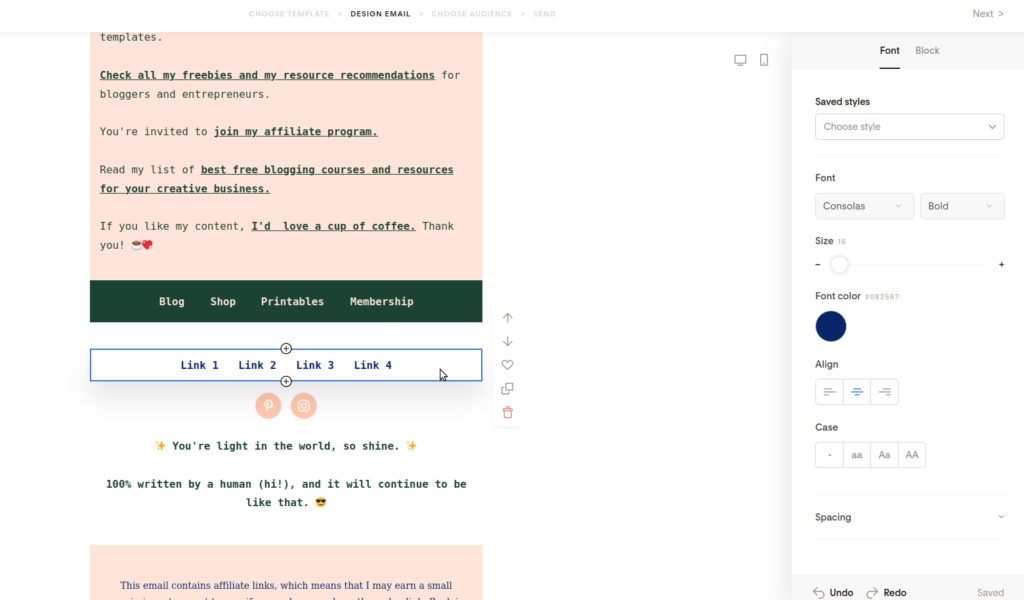Open the Bold weight dropdown
Viewport: 1024px width, 600px height.
tap(962, 206)
